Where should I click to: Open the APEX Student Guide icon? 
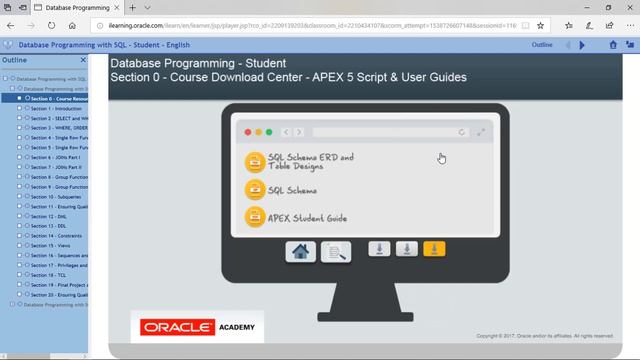(x=255, y=217)
